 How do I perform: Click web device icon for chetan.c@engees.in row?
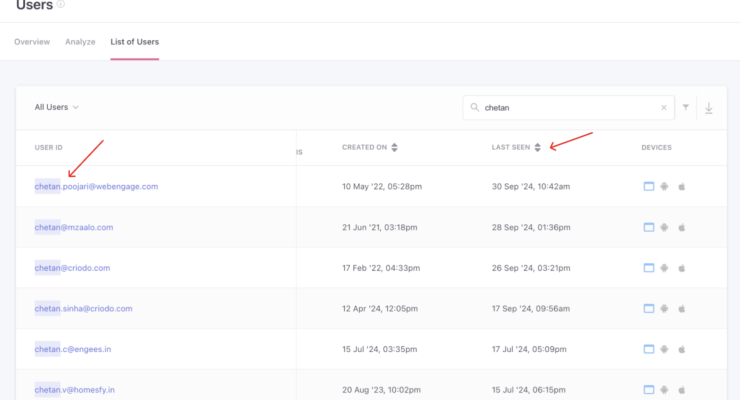coord(648,349)
